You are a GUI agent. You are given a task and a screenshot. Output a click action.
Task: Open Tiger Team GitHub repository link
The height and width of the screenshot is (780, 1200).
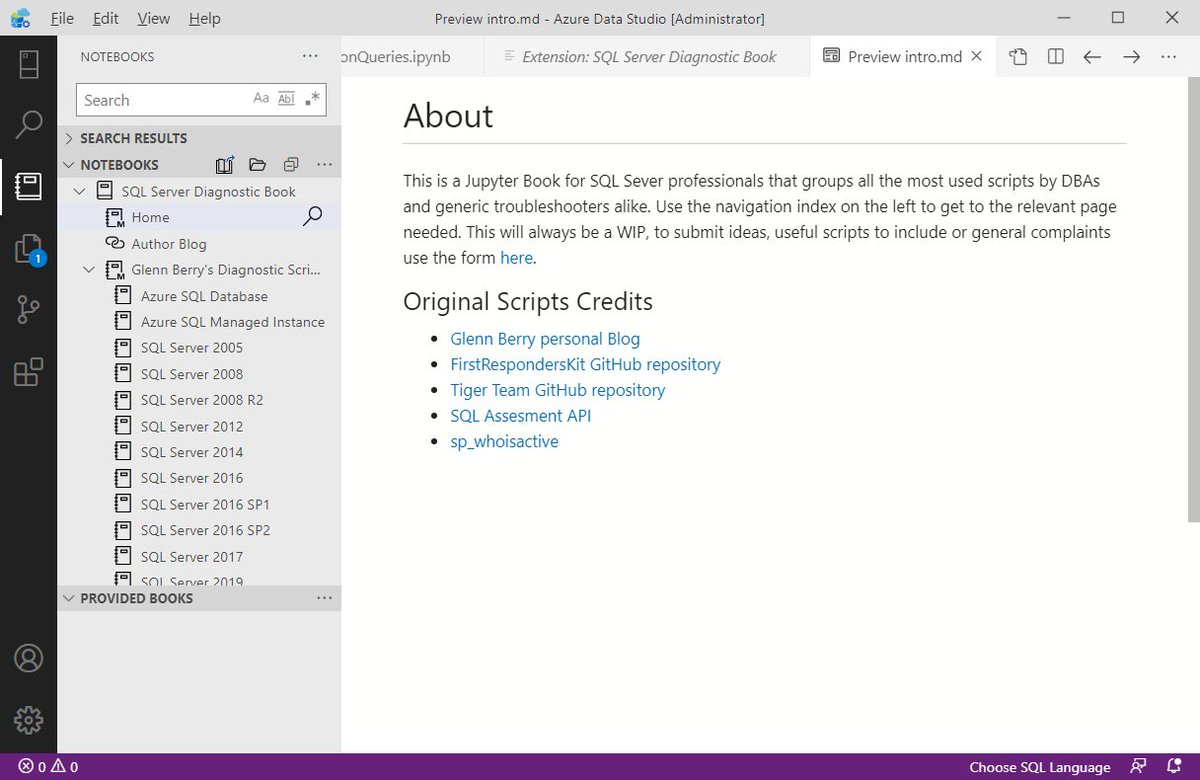[x=557, y=390]
